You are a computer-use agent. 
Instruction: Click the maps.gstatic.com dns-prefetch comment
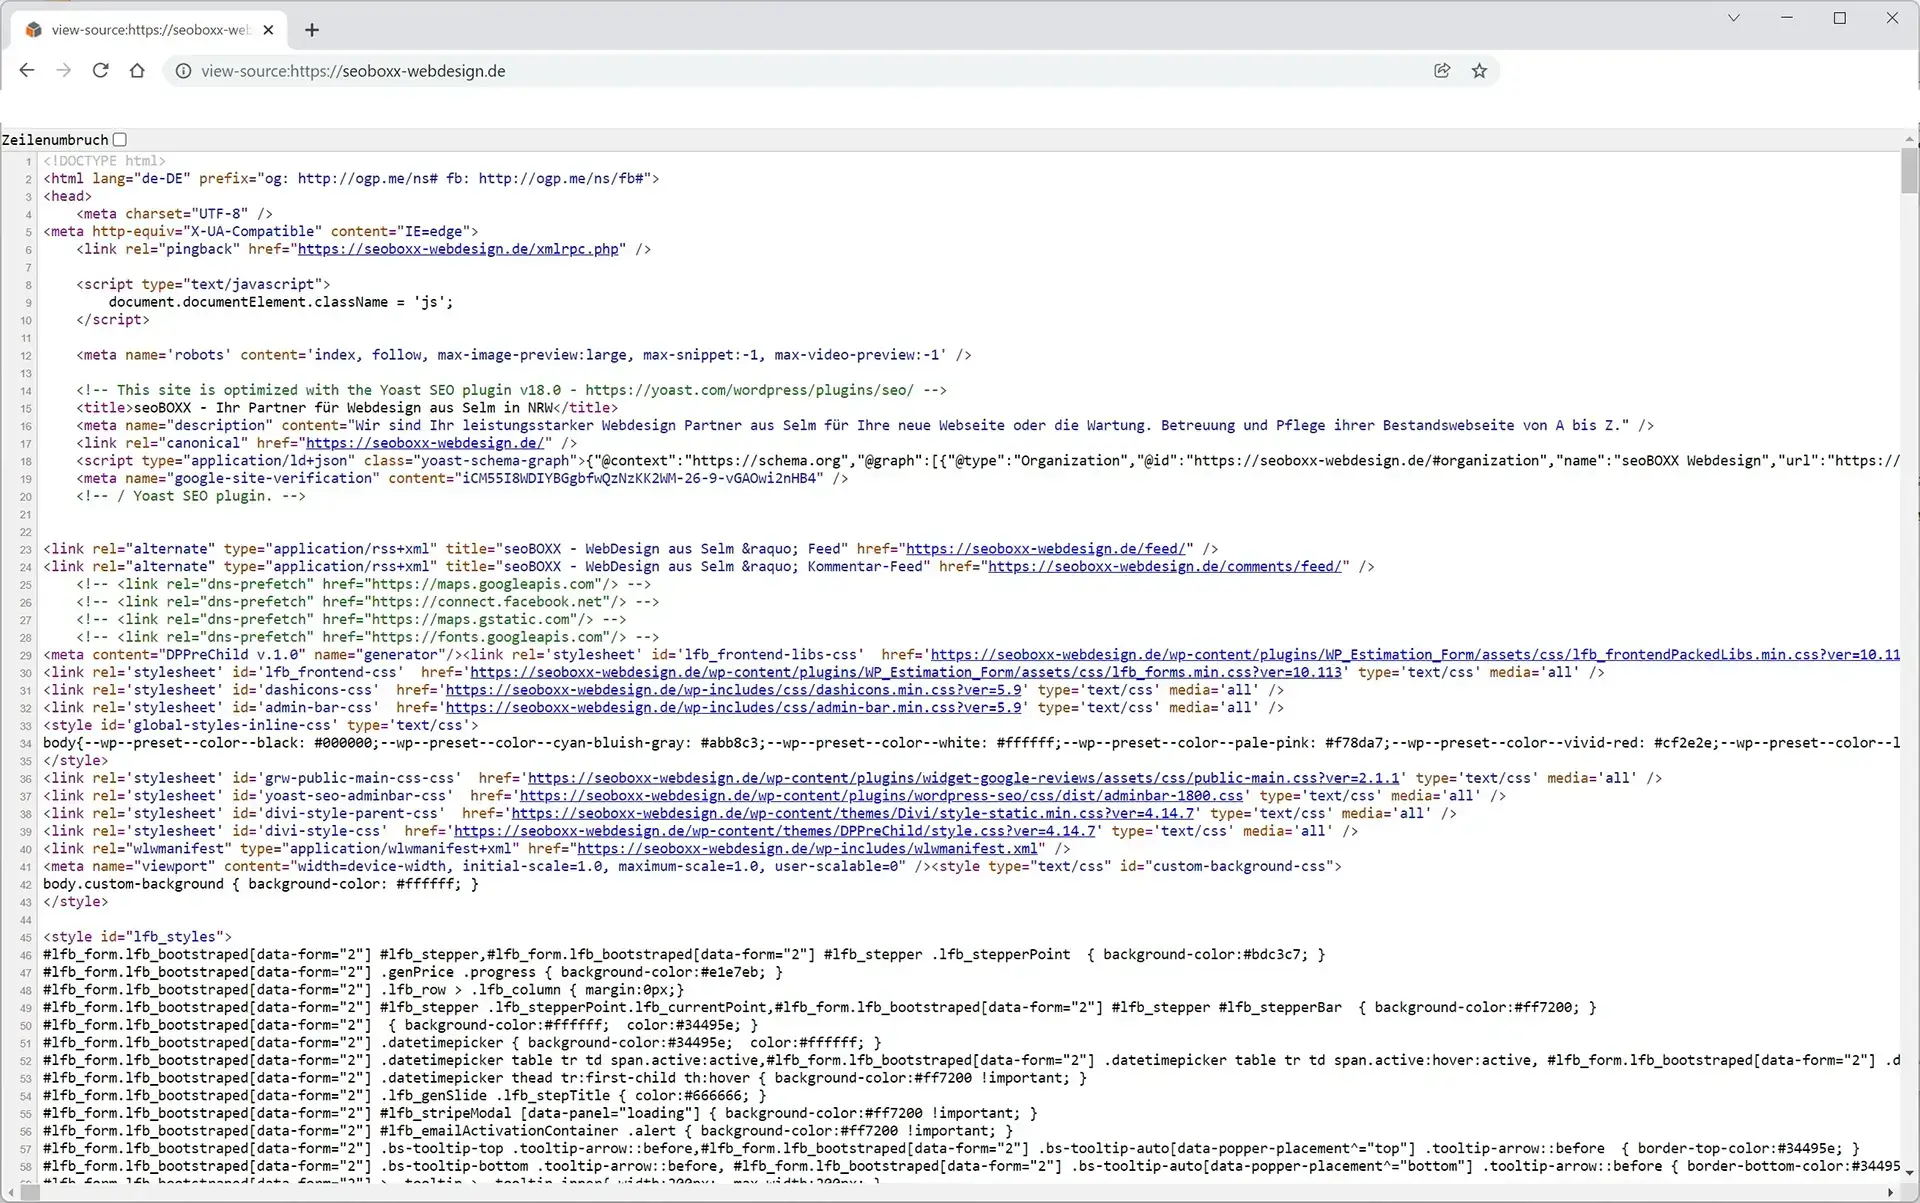point(351,620)
